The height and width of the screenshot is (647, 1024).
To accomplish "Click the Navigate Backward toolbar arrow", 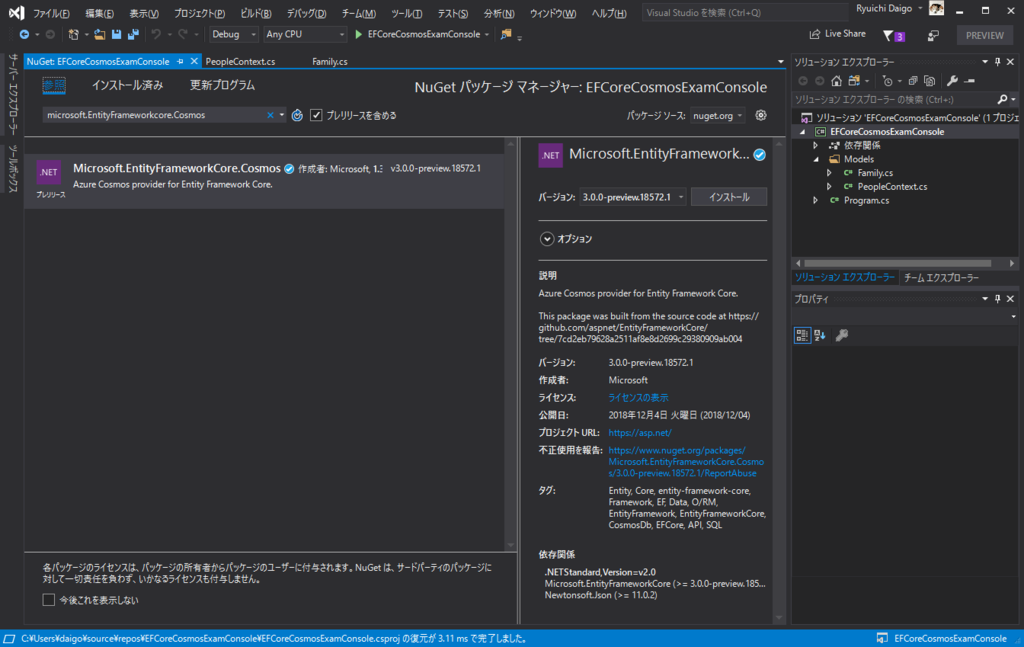I will (24, 35).
